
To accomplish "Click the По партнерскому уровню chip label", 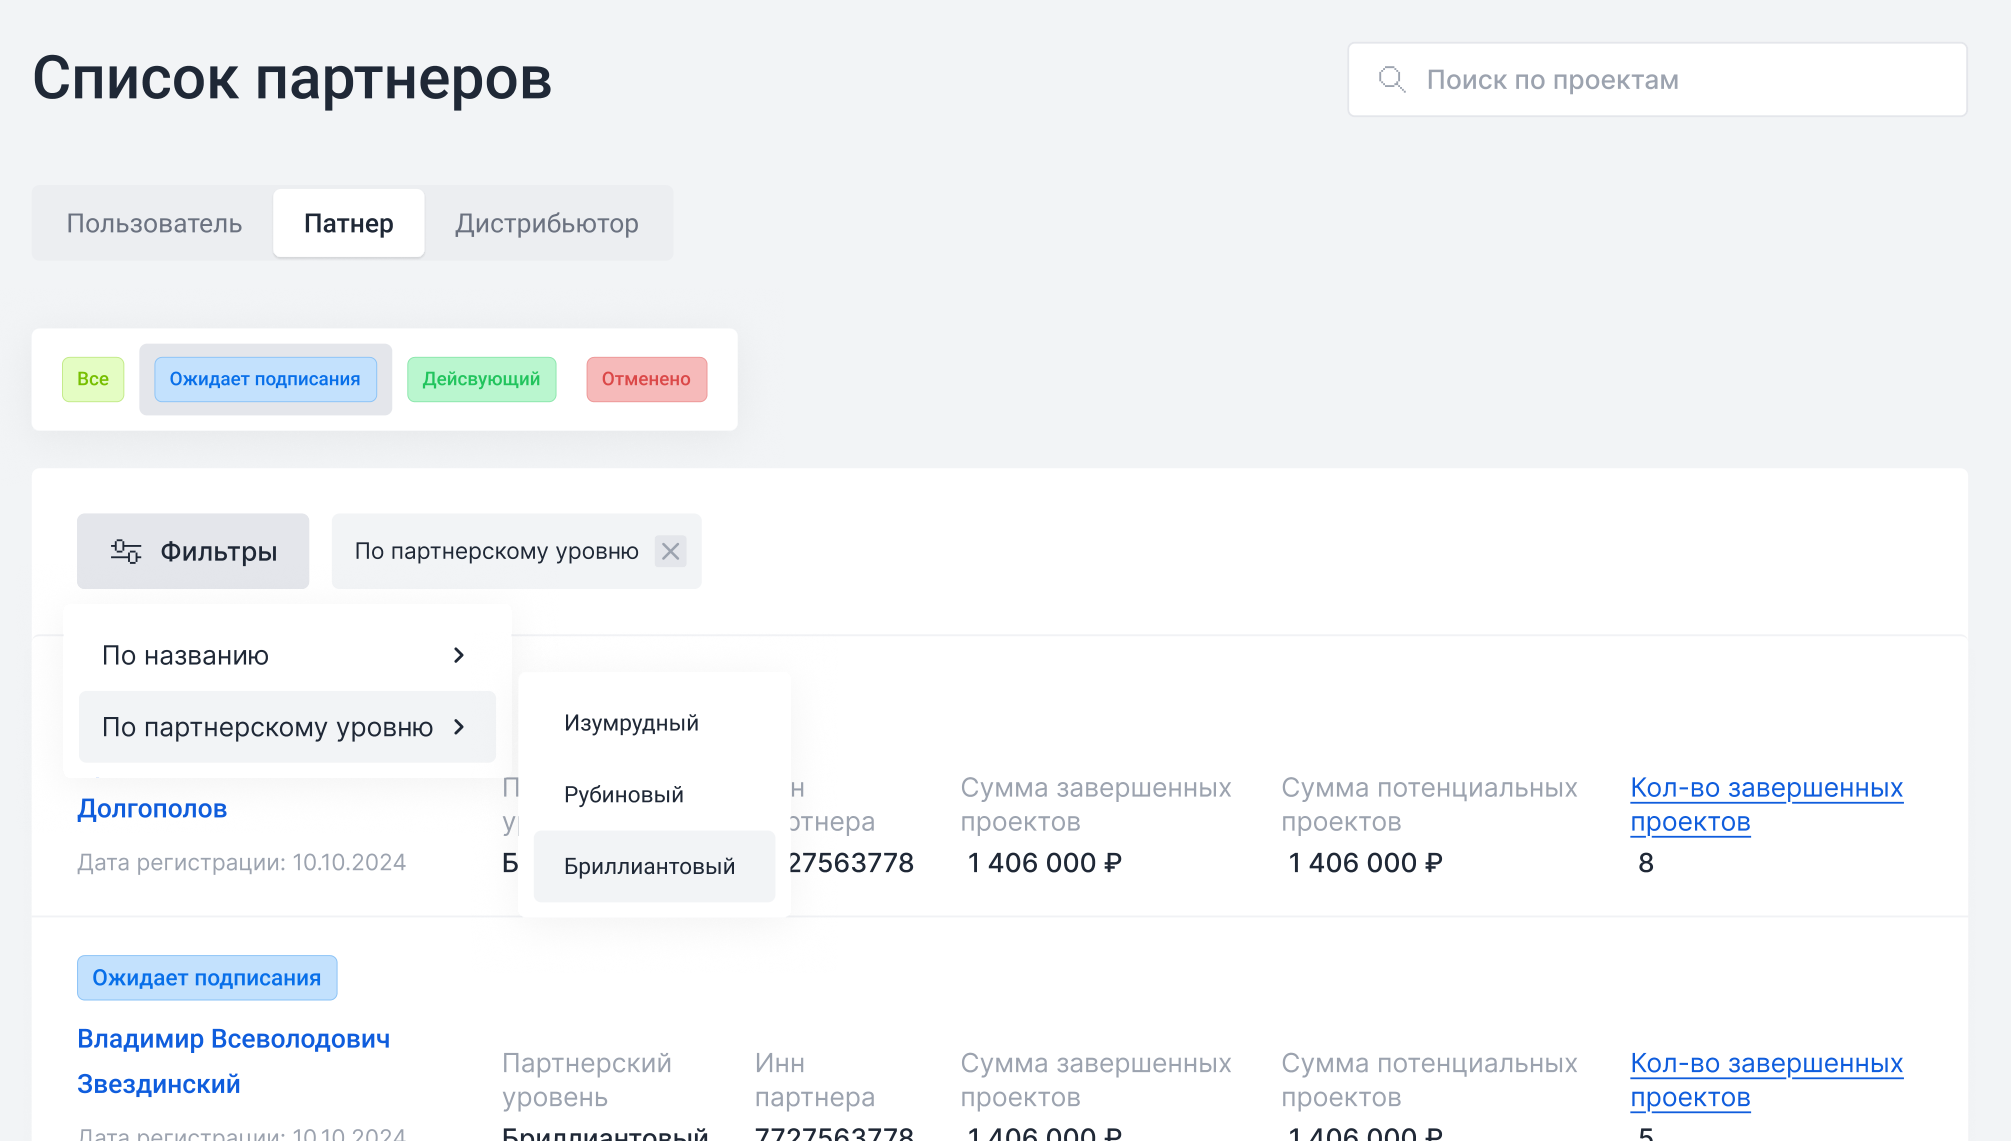I will tap(496, 551).
